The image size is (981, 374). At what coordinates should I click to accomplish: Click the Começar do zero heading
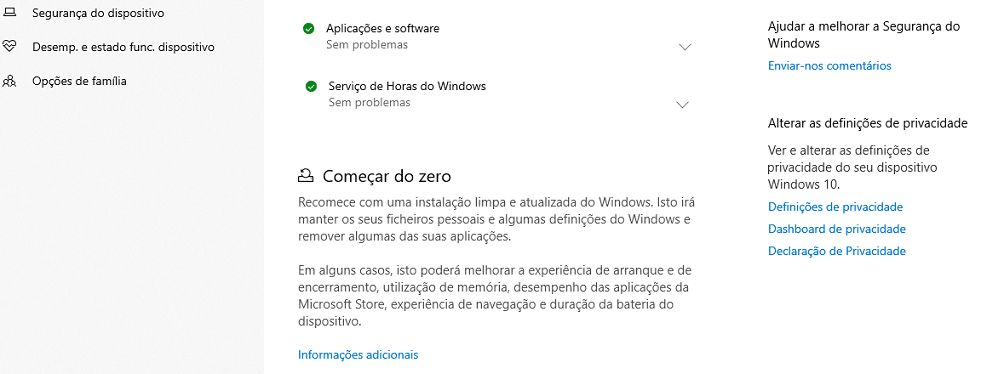point(387,176)
